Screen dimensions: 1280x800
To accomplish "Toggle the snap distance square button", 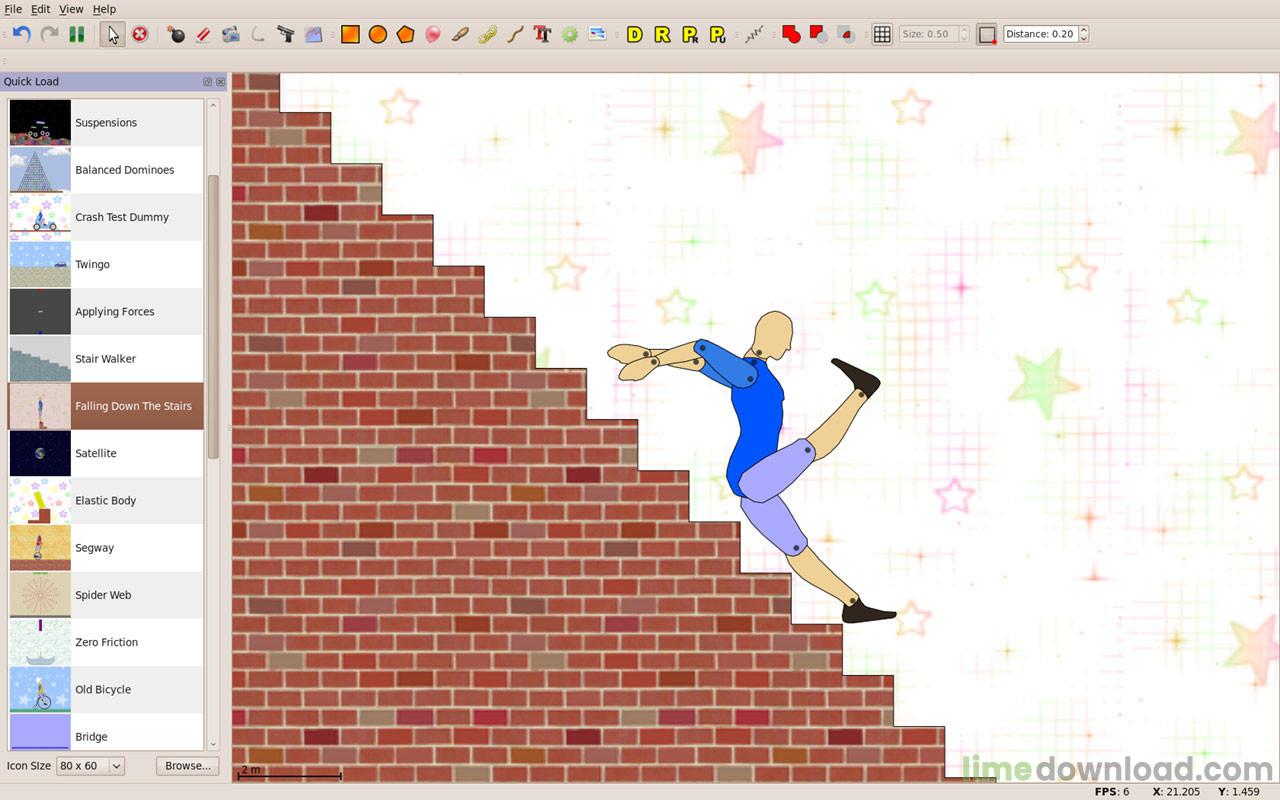I will 987,34.
